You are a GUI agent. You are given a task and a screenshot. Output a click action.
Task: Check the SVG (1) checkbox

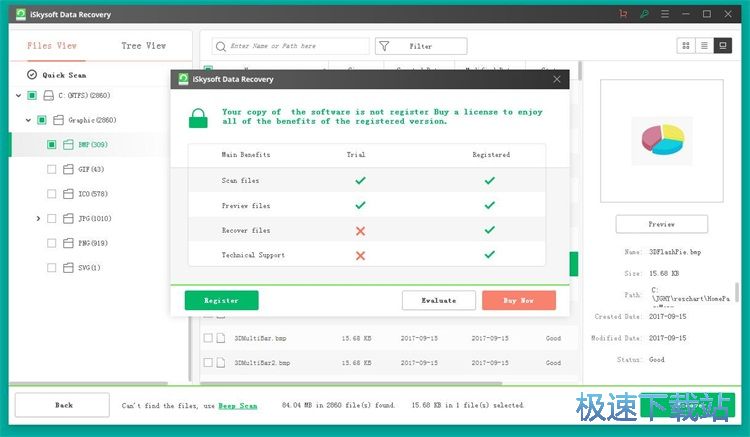[52, 268]
